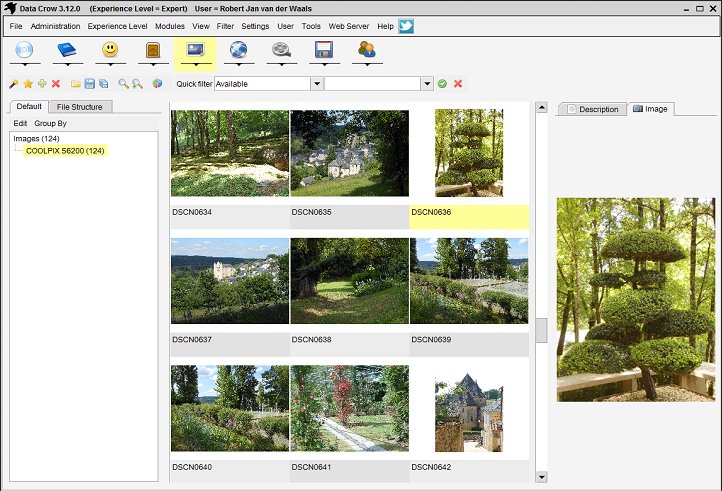This screenshot has height=491, width=722.
Task: Expand the book module dropdown arrow
Action: tap(67, 64)
